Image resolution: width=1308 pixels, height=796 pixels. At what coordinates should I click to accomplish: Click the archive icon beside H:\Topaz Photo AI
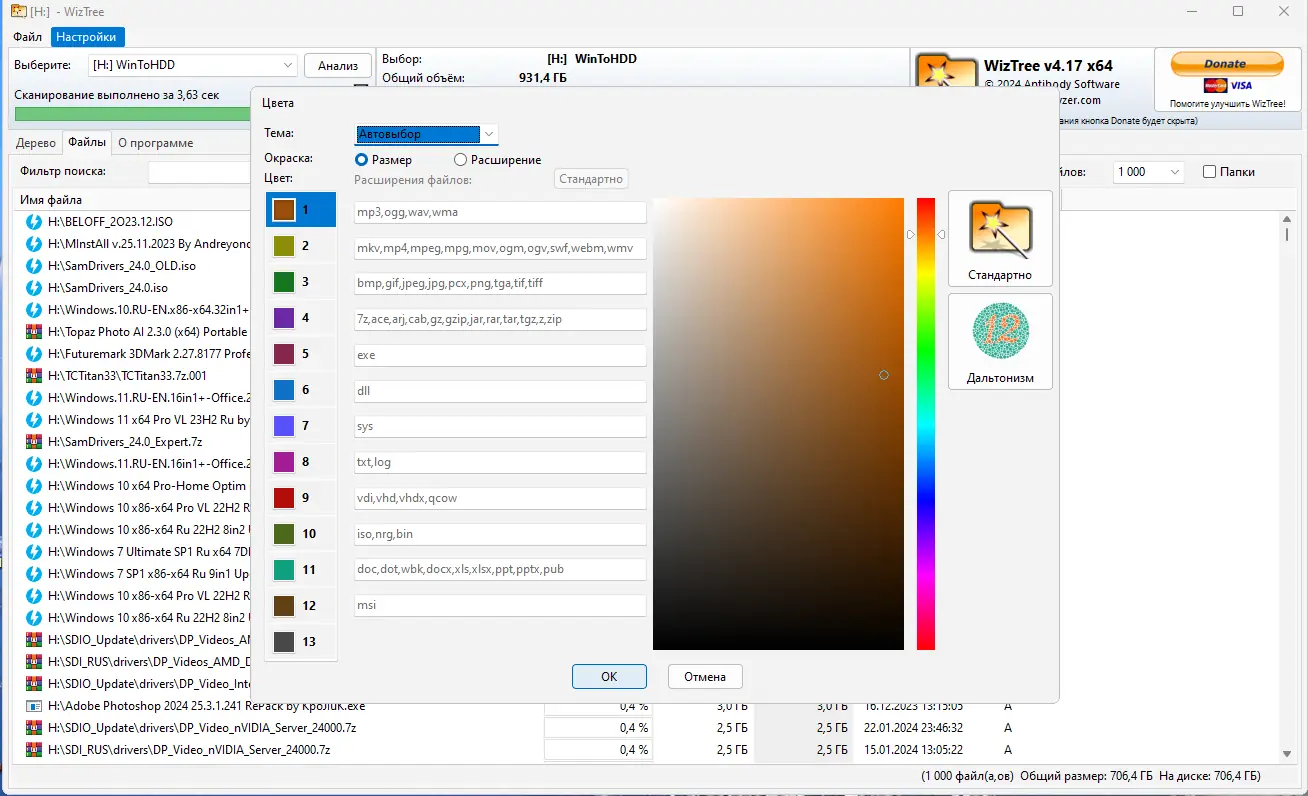(33, 332)
